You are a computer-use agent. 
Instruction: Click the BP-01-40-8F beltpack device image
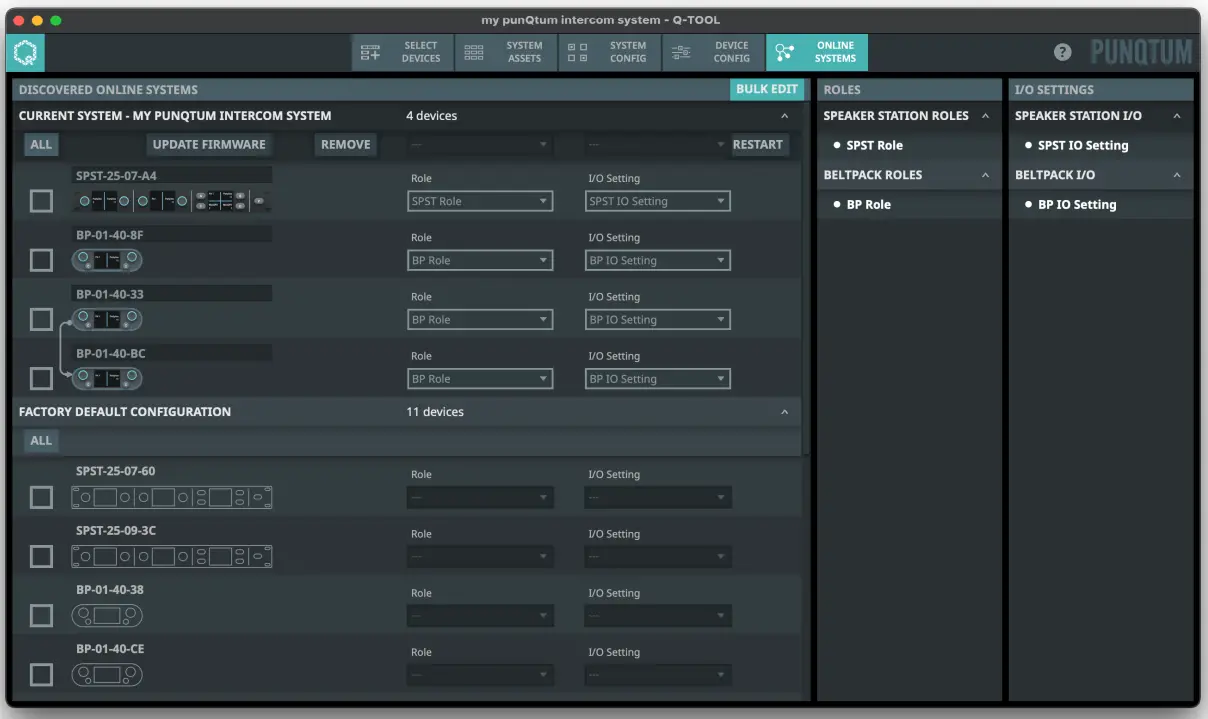107,260
